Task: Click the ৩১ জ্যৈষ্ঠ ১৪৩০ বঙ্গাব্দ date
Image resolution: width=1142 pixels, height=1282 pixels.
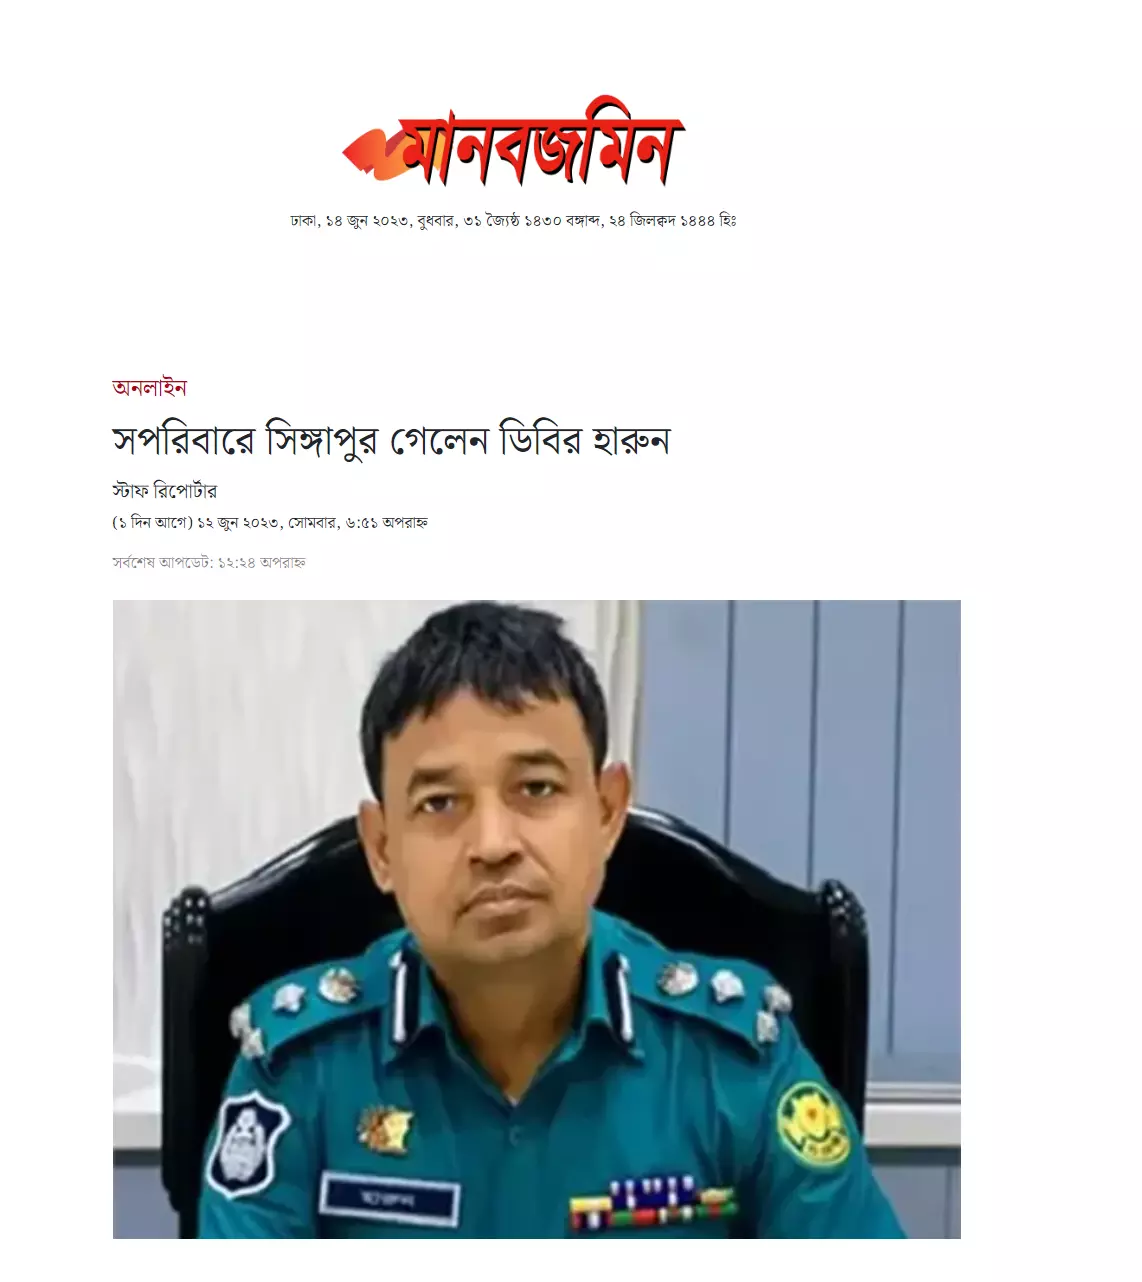Action: pyautogui.click(x=531, y=220)
